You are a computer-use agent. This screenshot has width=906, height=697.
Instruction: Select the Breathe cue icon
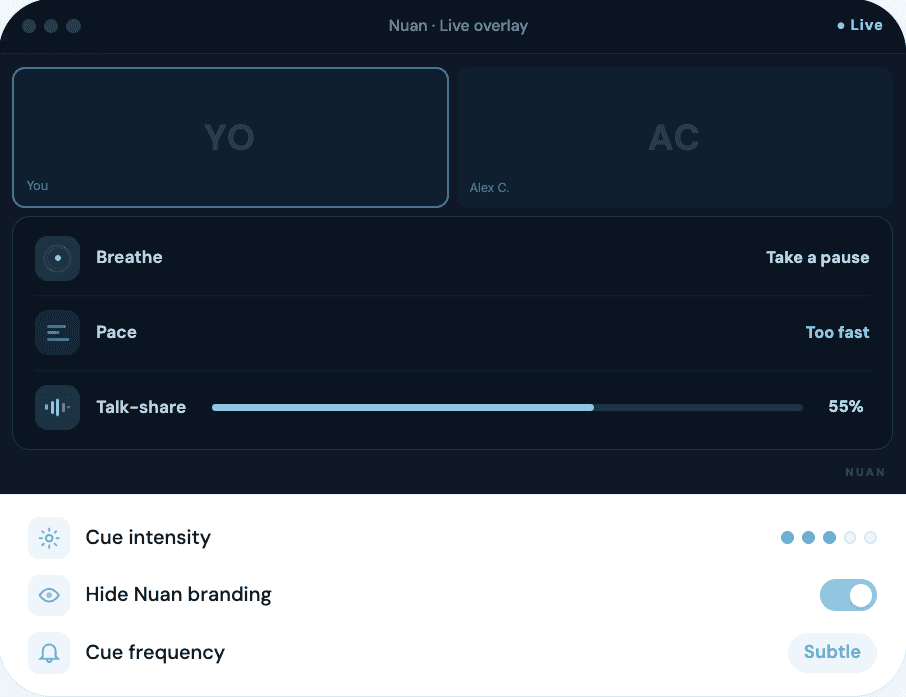[x=57, y=258]
